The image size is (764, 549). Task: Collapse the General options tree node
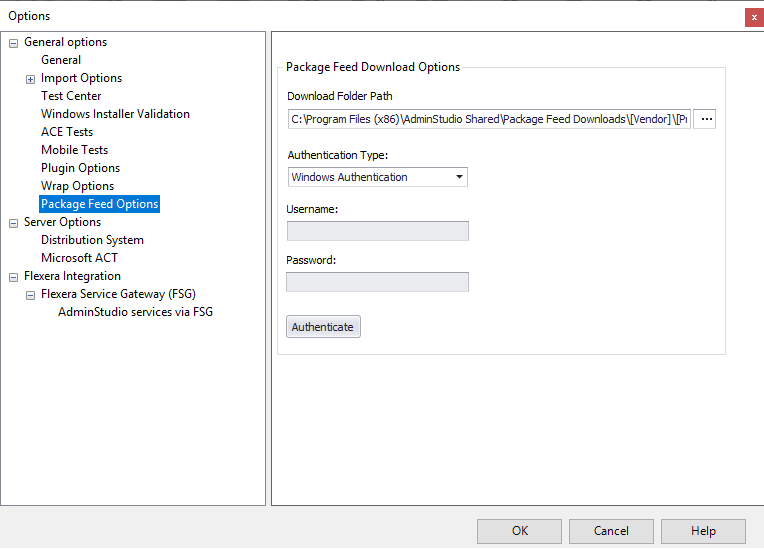pyautogui.click(x=13, y=43)
